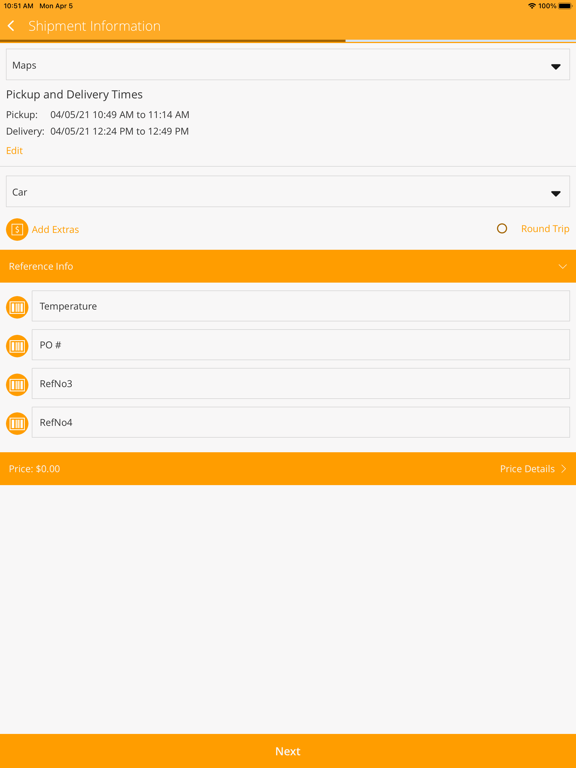Image resolution: width=576 pixels, height=768 pixels.
Task: Go back using the header arrow
Action: click(11, 26)
